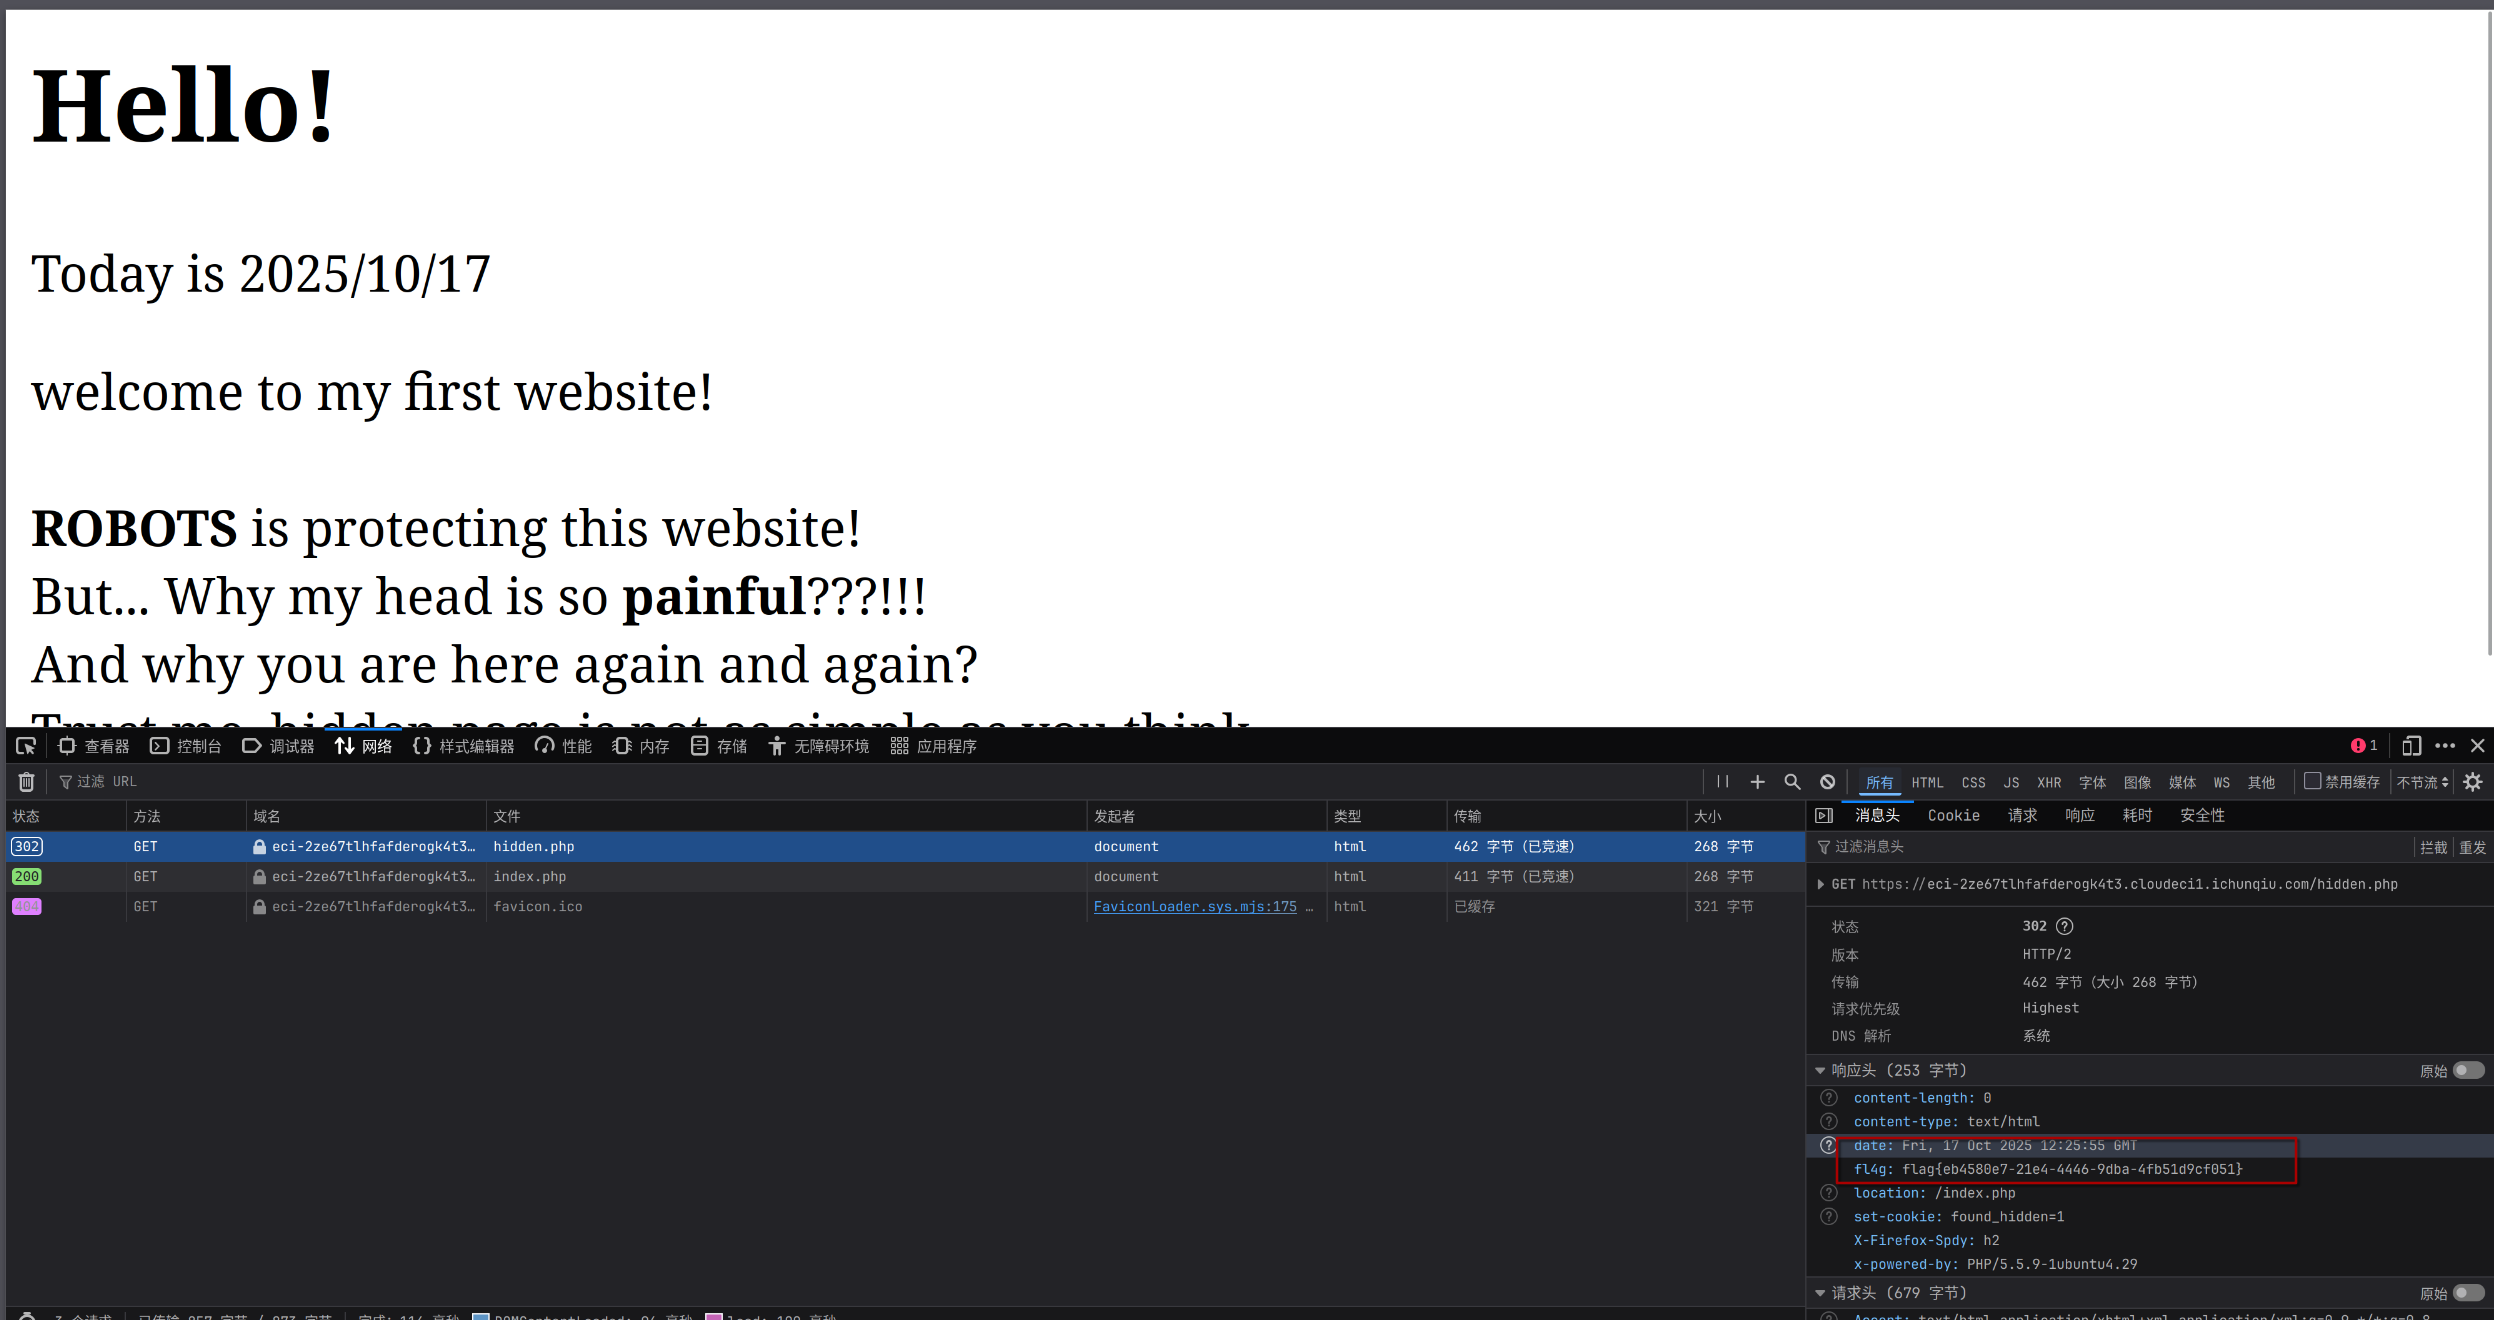2494x1320 pixels.
Task: Collapse the 响应头 section
Action: (x=1820, y=1071)
